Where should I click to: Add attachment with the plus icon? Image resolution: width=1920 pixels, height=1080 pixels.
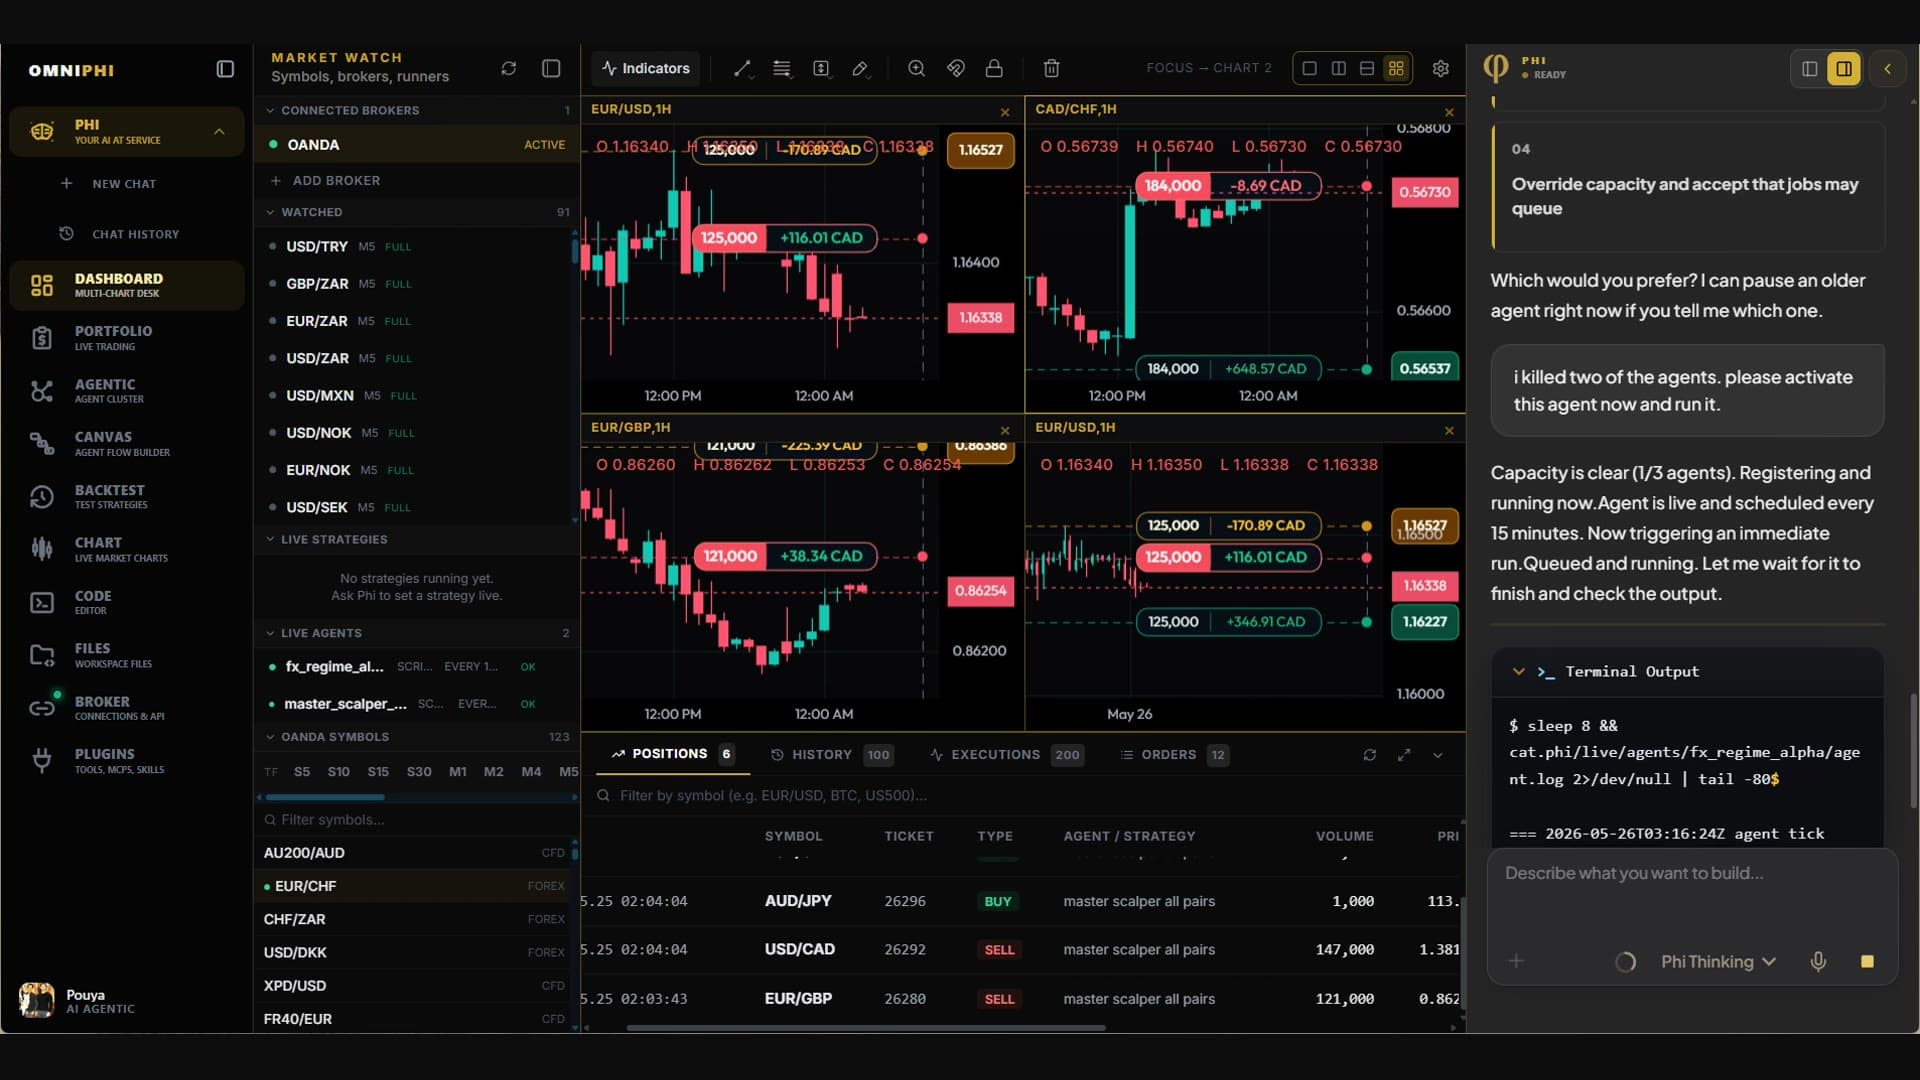[1516, 961]
